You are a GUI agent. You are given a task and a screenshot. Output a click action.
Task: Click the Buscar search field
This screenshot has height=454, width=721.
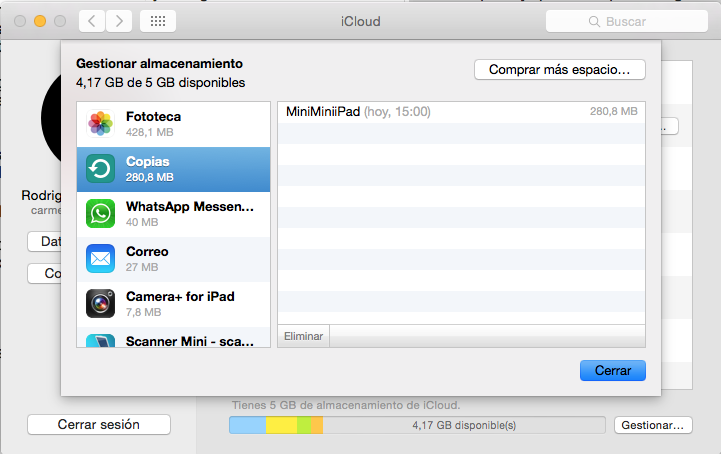click(x=627, y=22)
